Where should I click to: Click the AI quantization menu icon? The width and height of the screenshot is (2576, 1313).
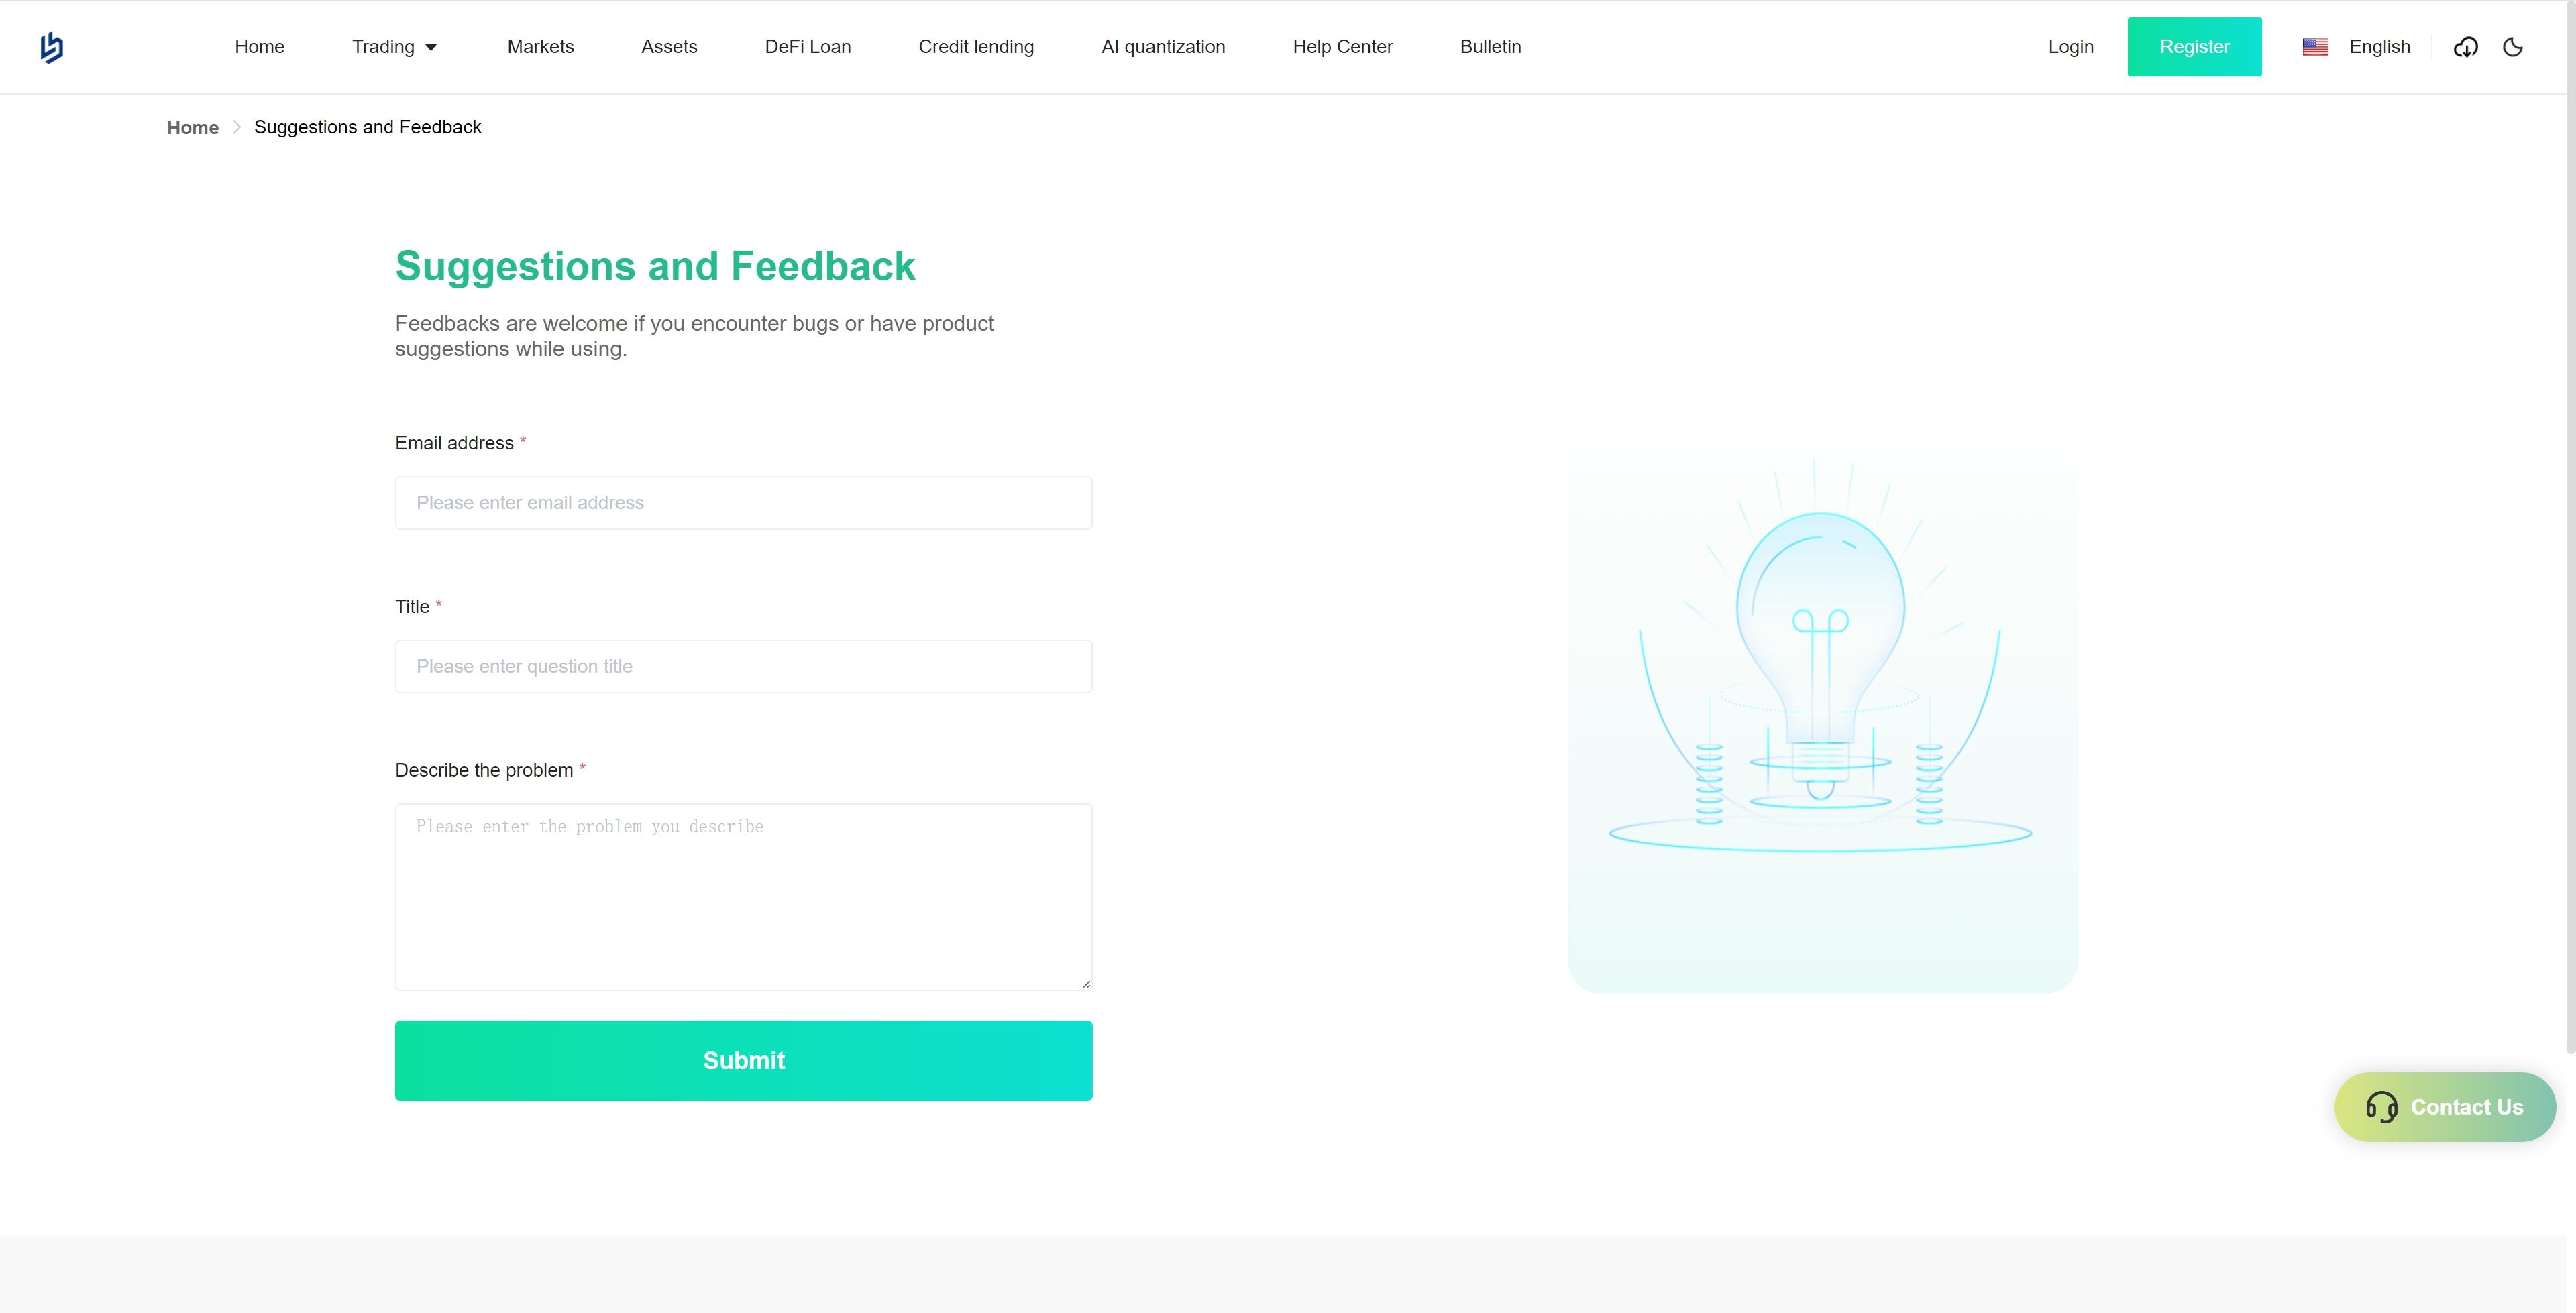(x=1163, y=45)
